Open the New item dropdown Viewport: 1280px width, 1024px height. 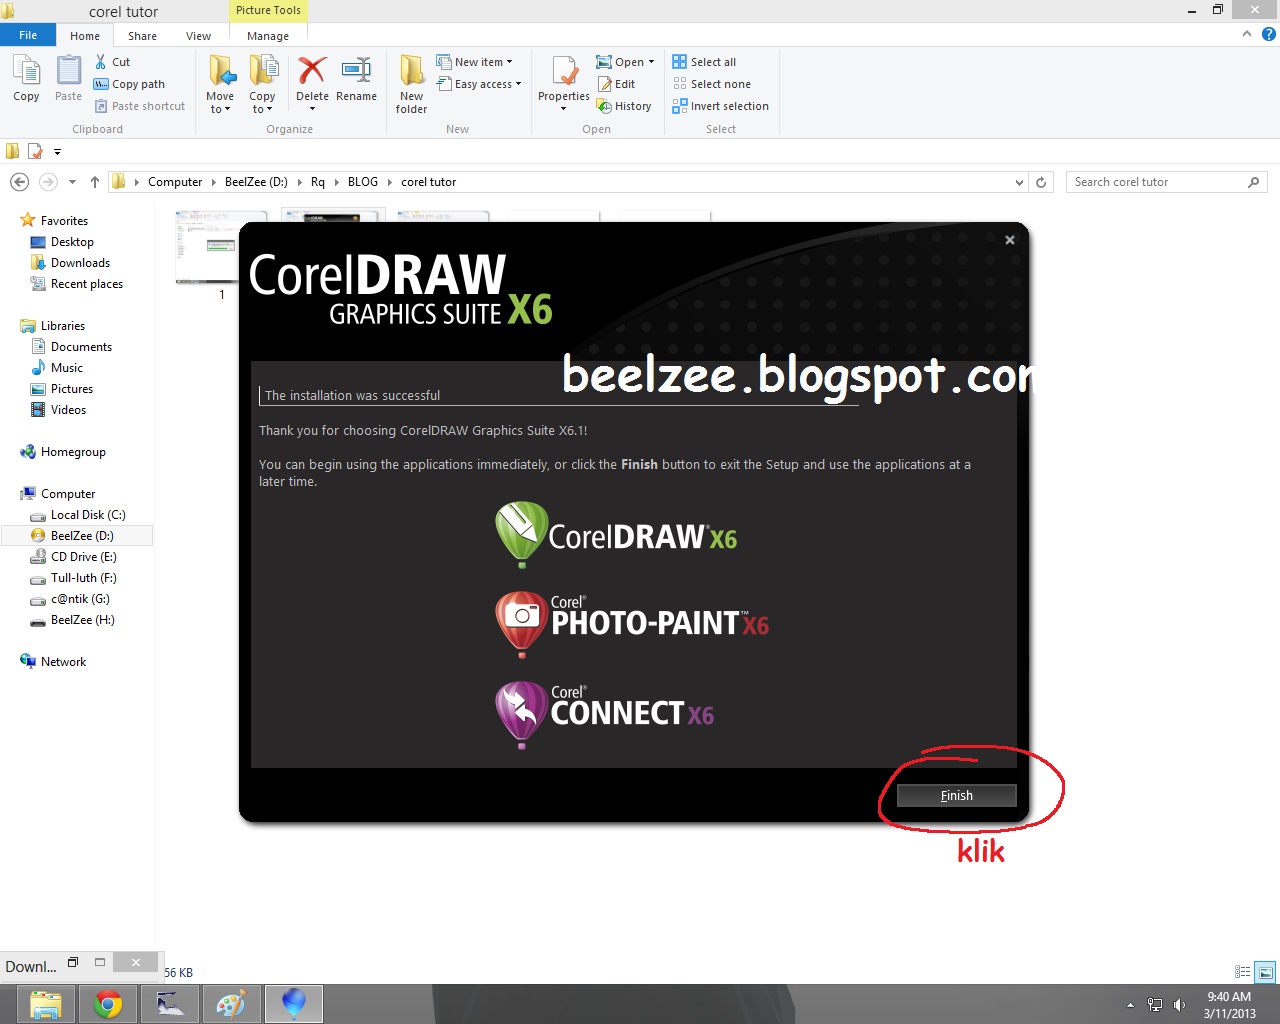tap(475, 62)
